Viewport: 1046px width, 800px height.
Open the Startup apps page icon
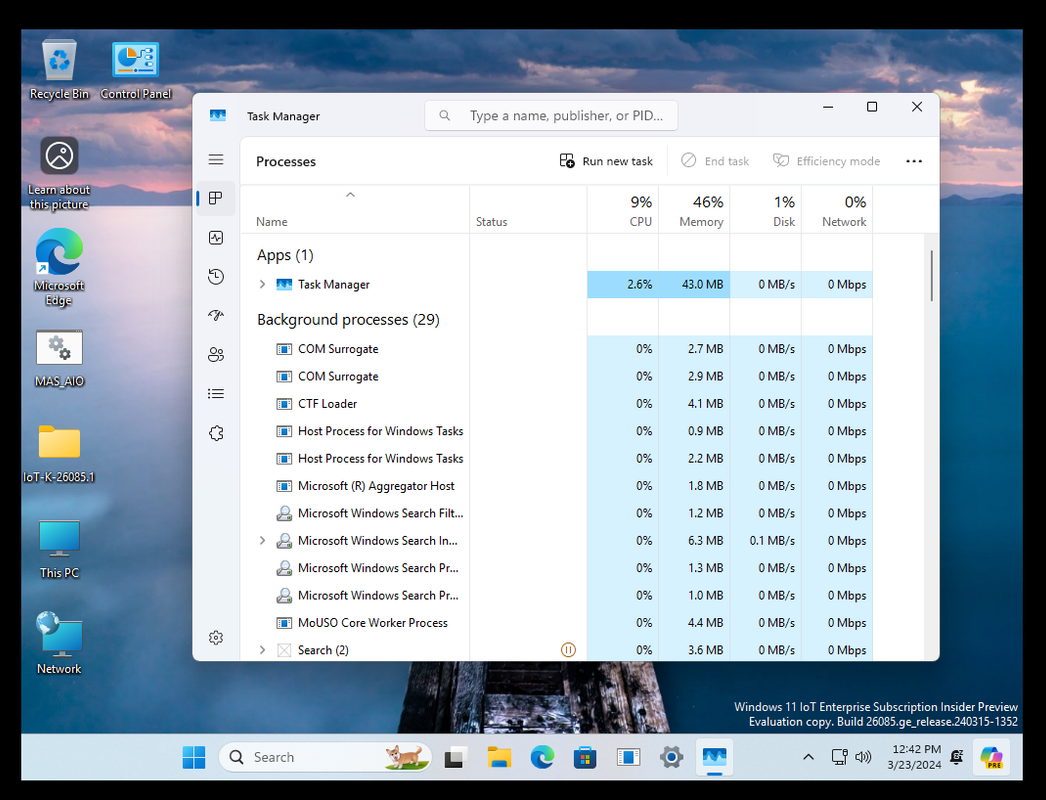click(215, 316)
